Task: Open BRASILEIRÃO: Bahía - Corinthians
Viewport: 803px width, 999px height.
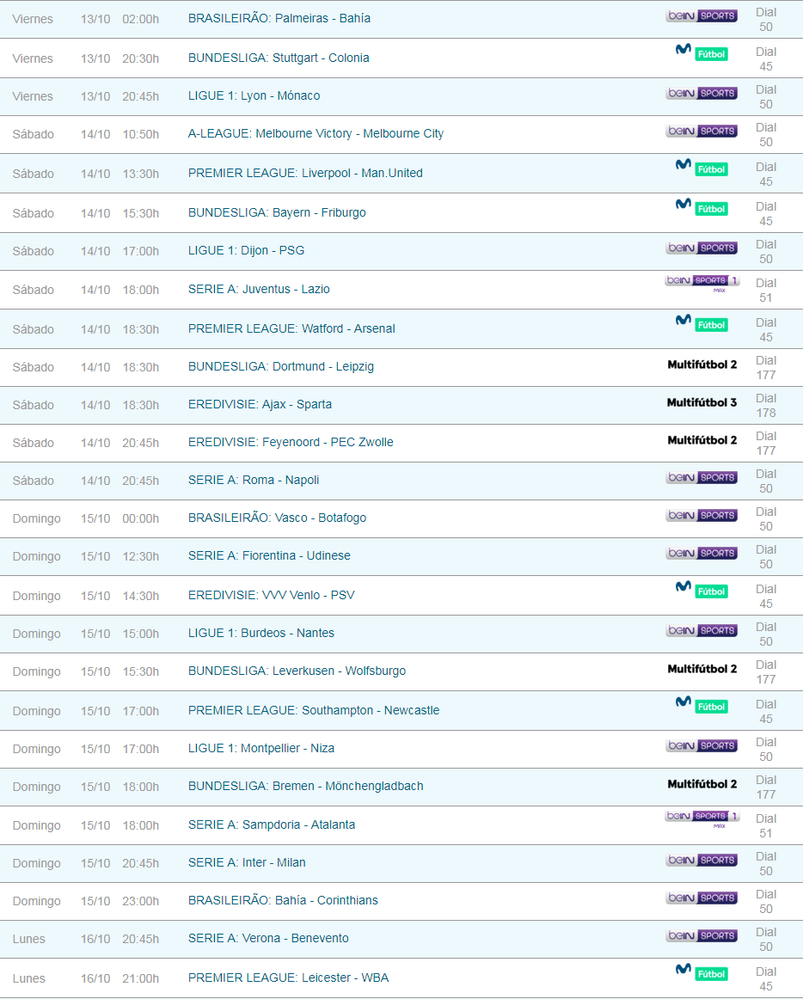Action: pyautogui.click(x=283, y=901)
